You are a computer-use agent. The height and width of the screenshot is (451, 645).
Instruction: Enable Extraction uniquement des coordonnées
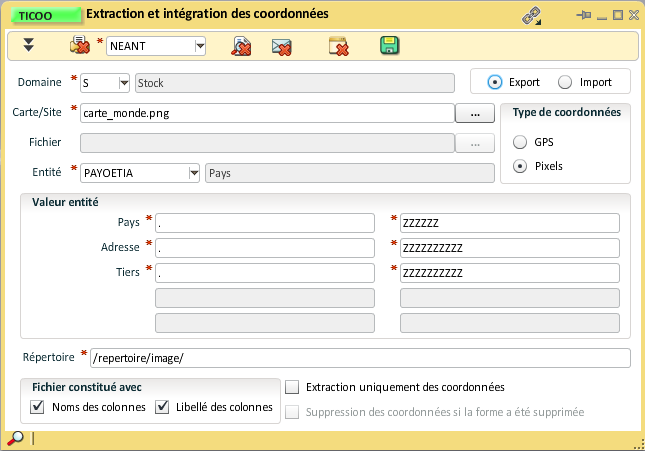(292, 386)
